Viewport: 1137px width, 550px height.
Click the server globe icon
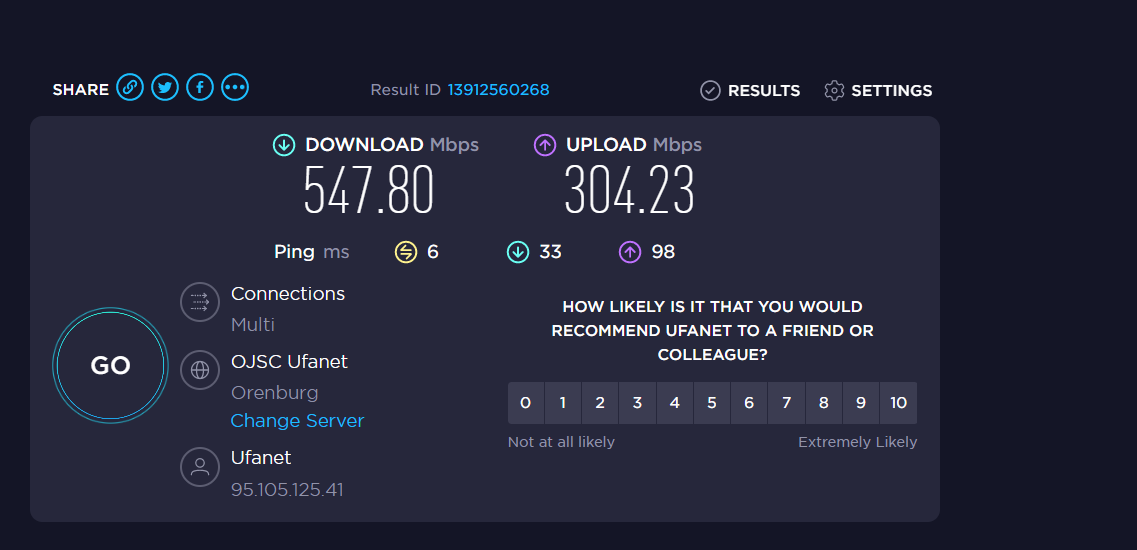pos(199,370)
